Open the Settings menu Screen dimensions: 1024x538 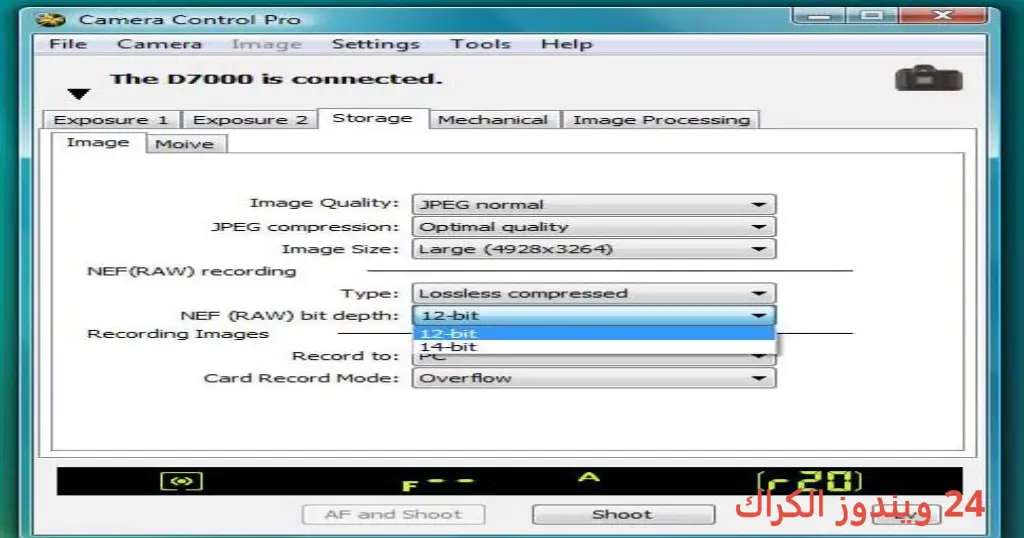coord(376,44)
